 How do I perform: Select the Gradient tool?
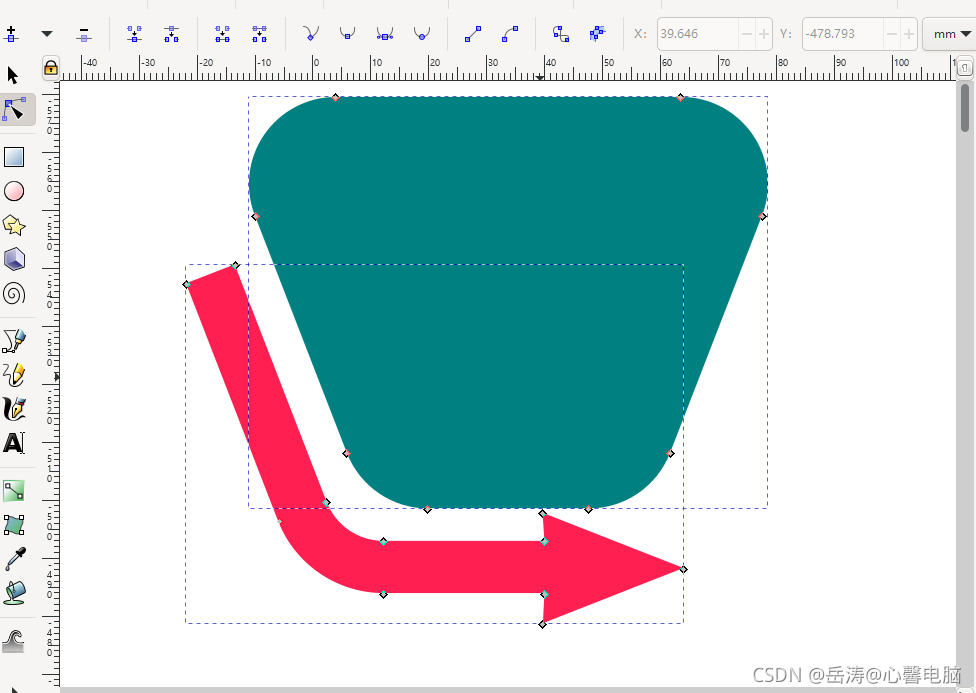tap(14, 491)
